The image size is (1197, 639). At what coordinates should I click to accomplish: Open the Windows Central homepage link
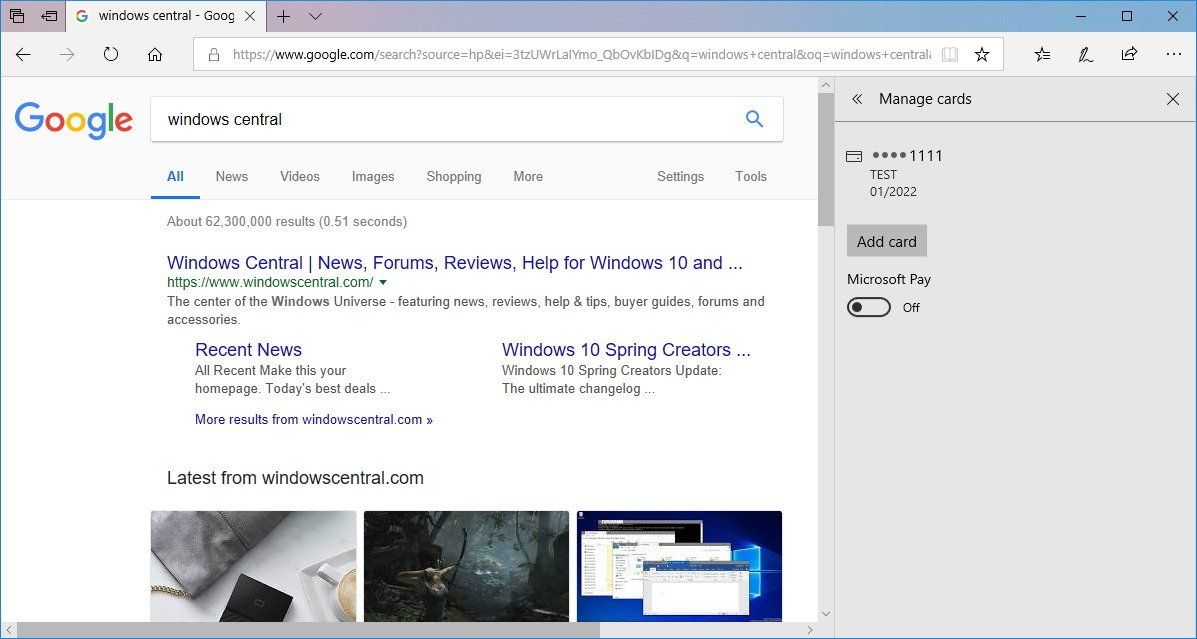pos(453,262)
